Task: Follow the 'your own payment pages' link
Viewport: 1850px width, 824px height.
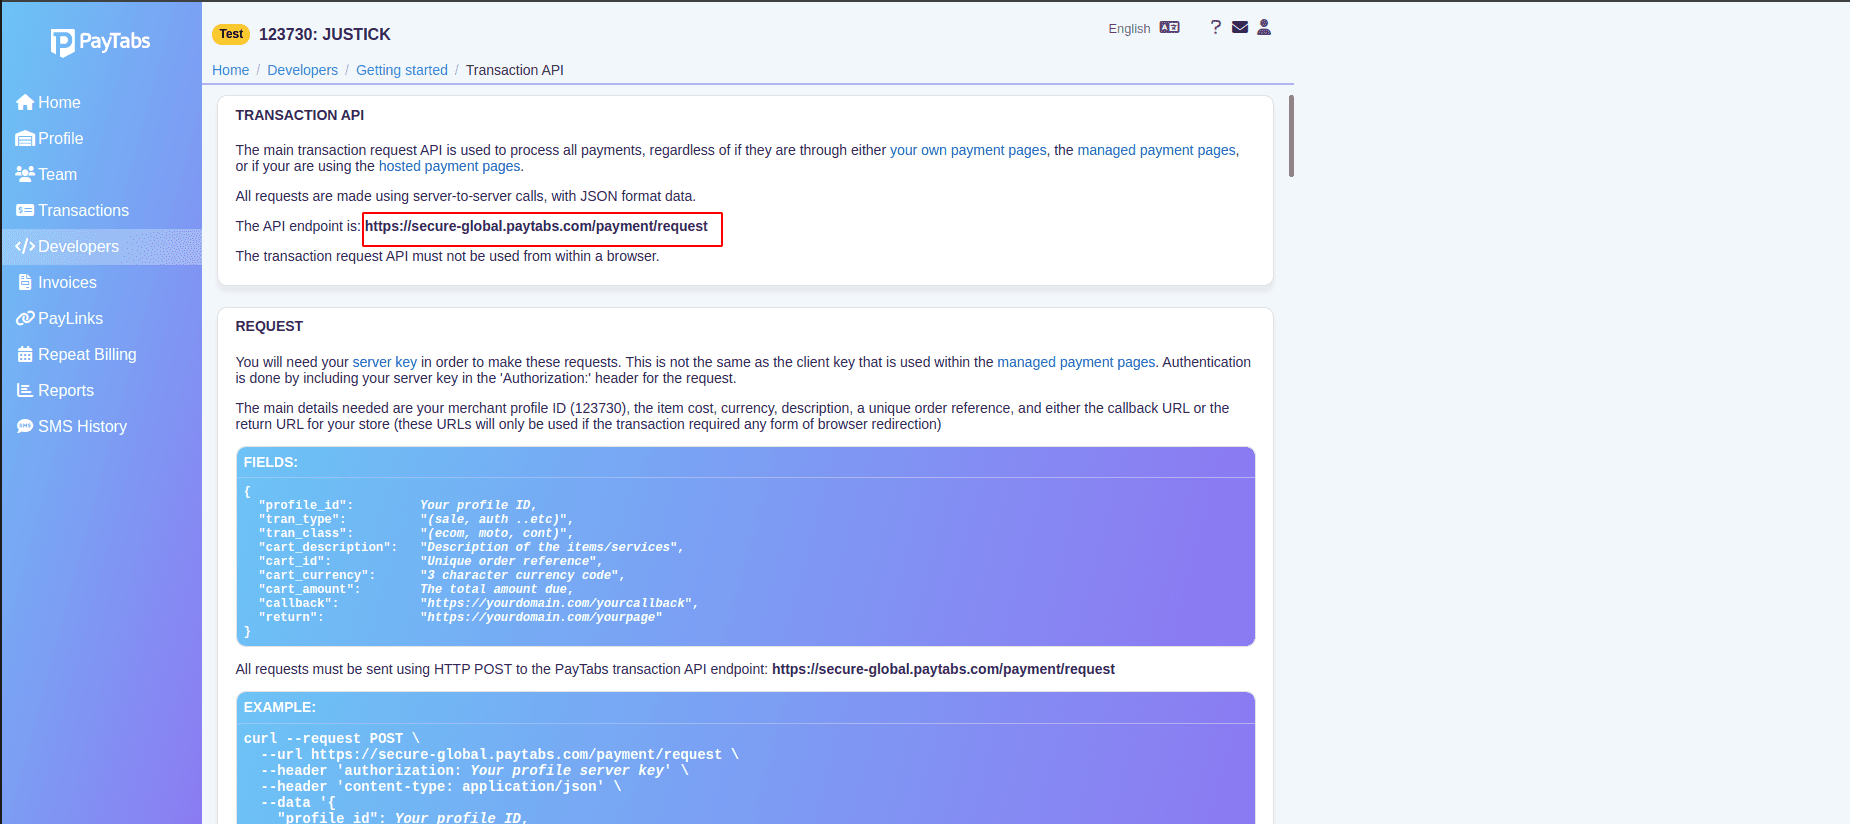Action: pos(968,150)
